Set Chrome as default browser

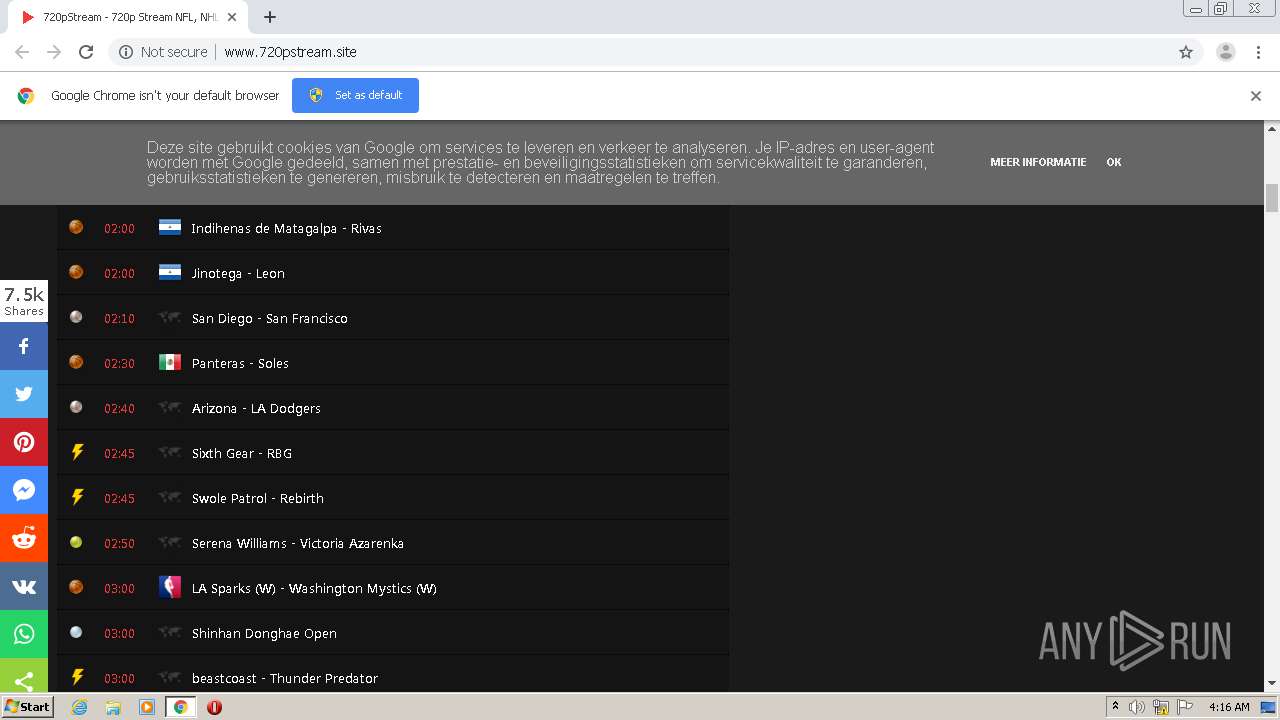coord(355,95)
